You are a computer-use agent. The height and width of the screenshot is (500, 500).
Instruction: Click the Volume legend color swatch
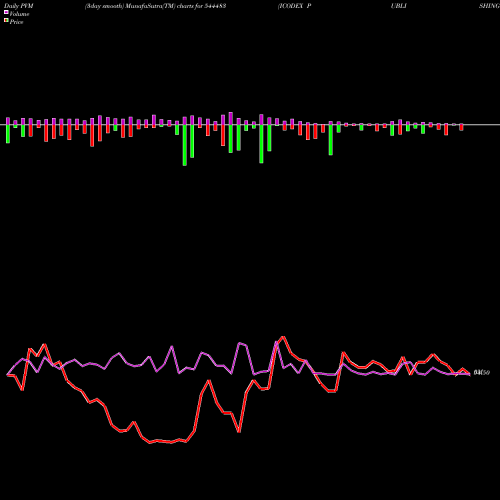click(x=6, y=12)
